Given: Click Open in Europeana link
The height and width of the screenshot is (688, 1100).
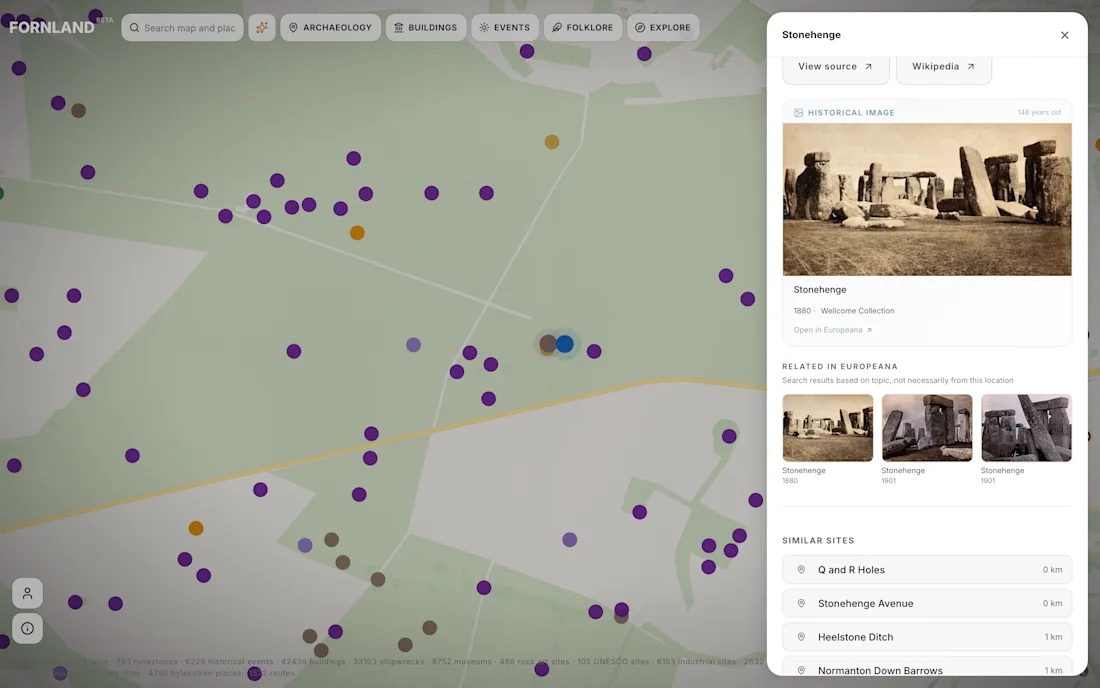Looking at the screenshot, I should [833, 330].
